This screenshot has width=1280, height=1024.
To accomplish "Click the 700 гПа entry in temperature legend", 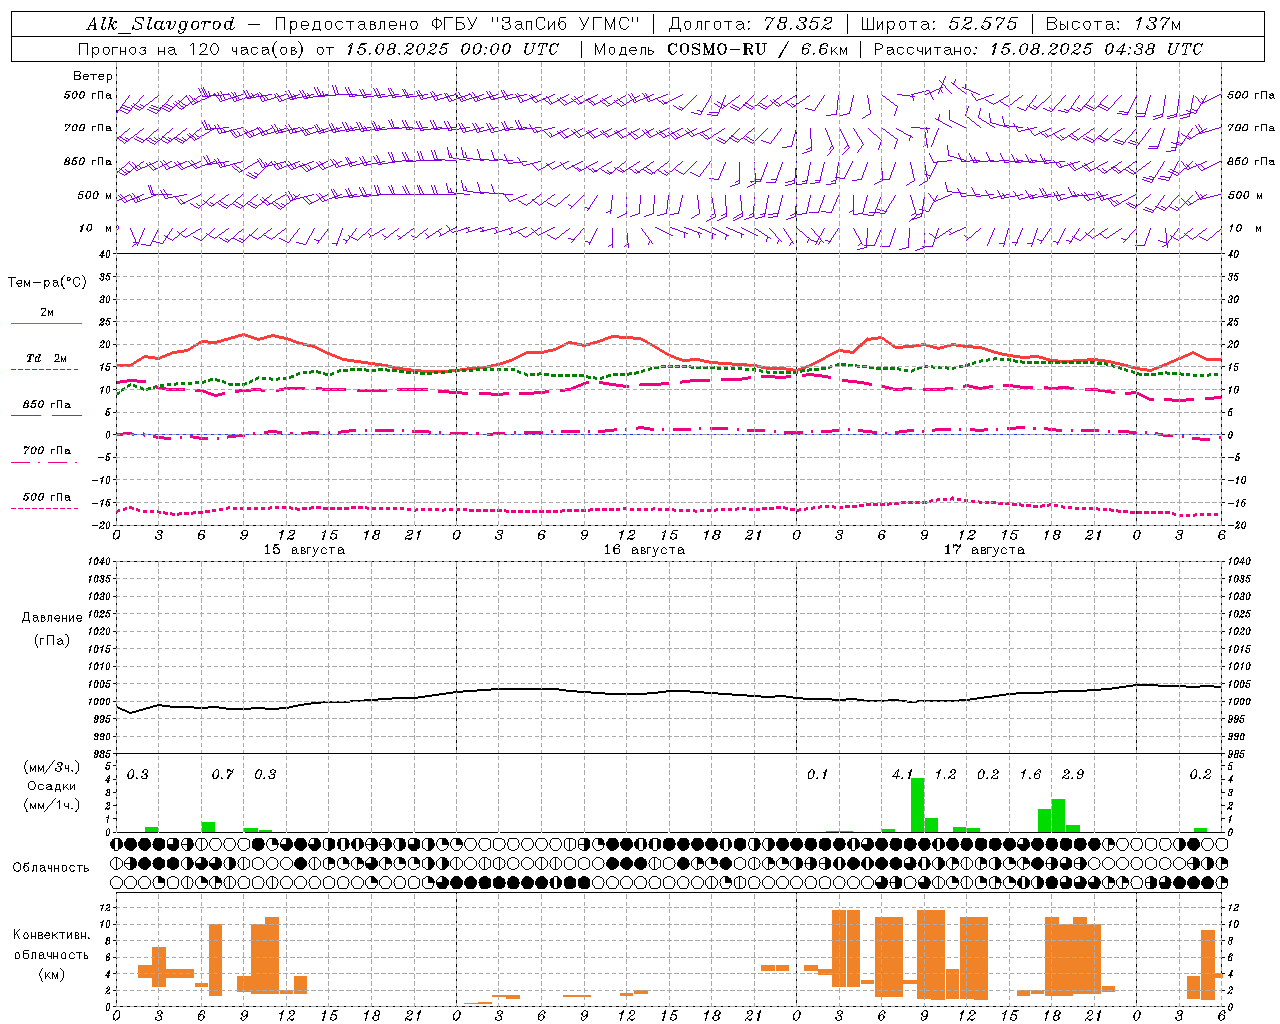I will point(46,451).
